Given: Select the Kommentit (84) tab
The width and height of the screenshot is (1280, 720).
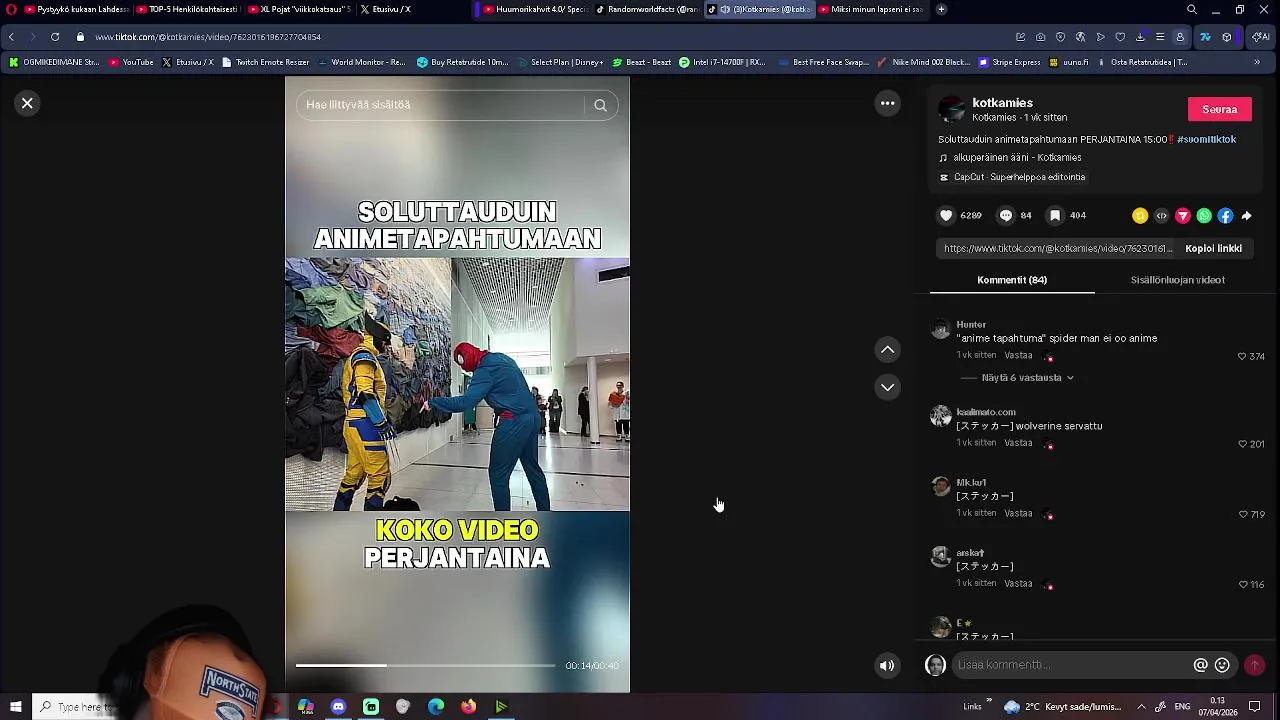Looking at the screenshot, I should pyautogui.click(x=1012, y=280).
